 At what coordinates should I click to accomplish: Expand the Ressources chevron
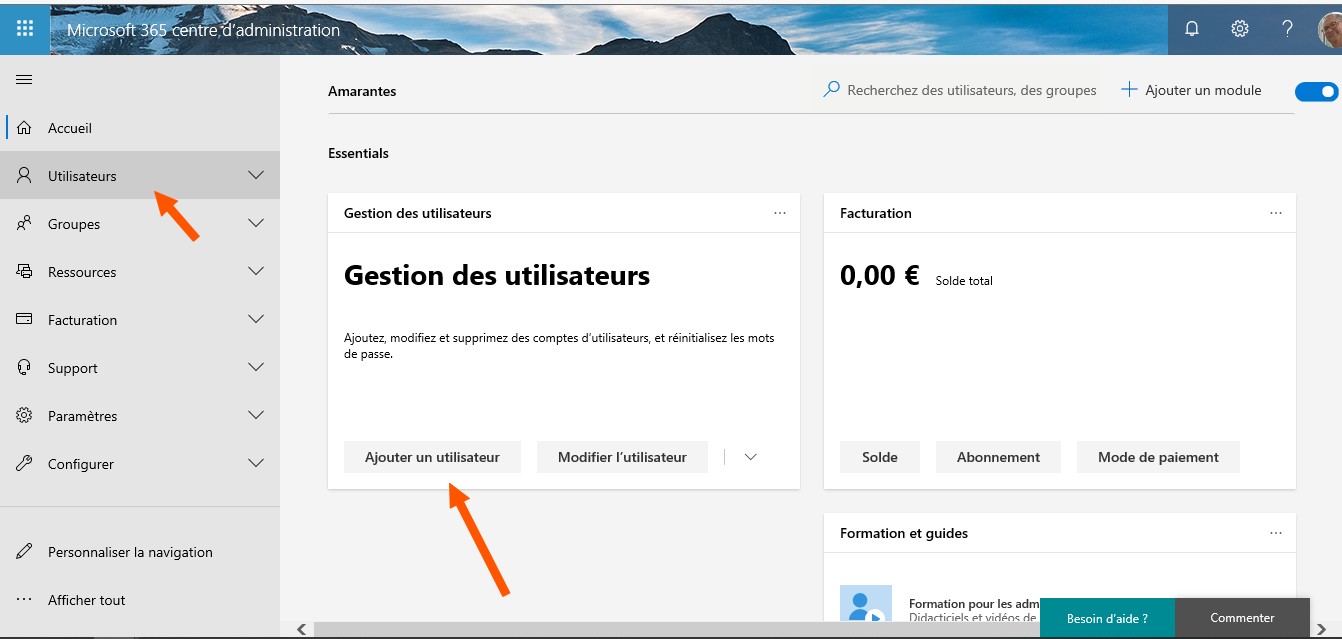256,271
